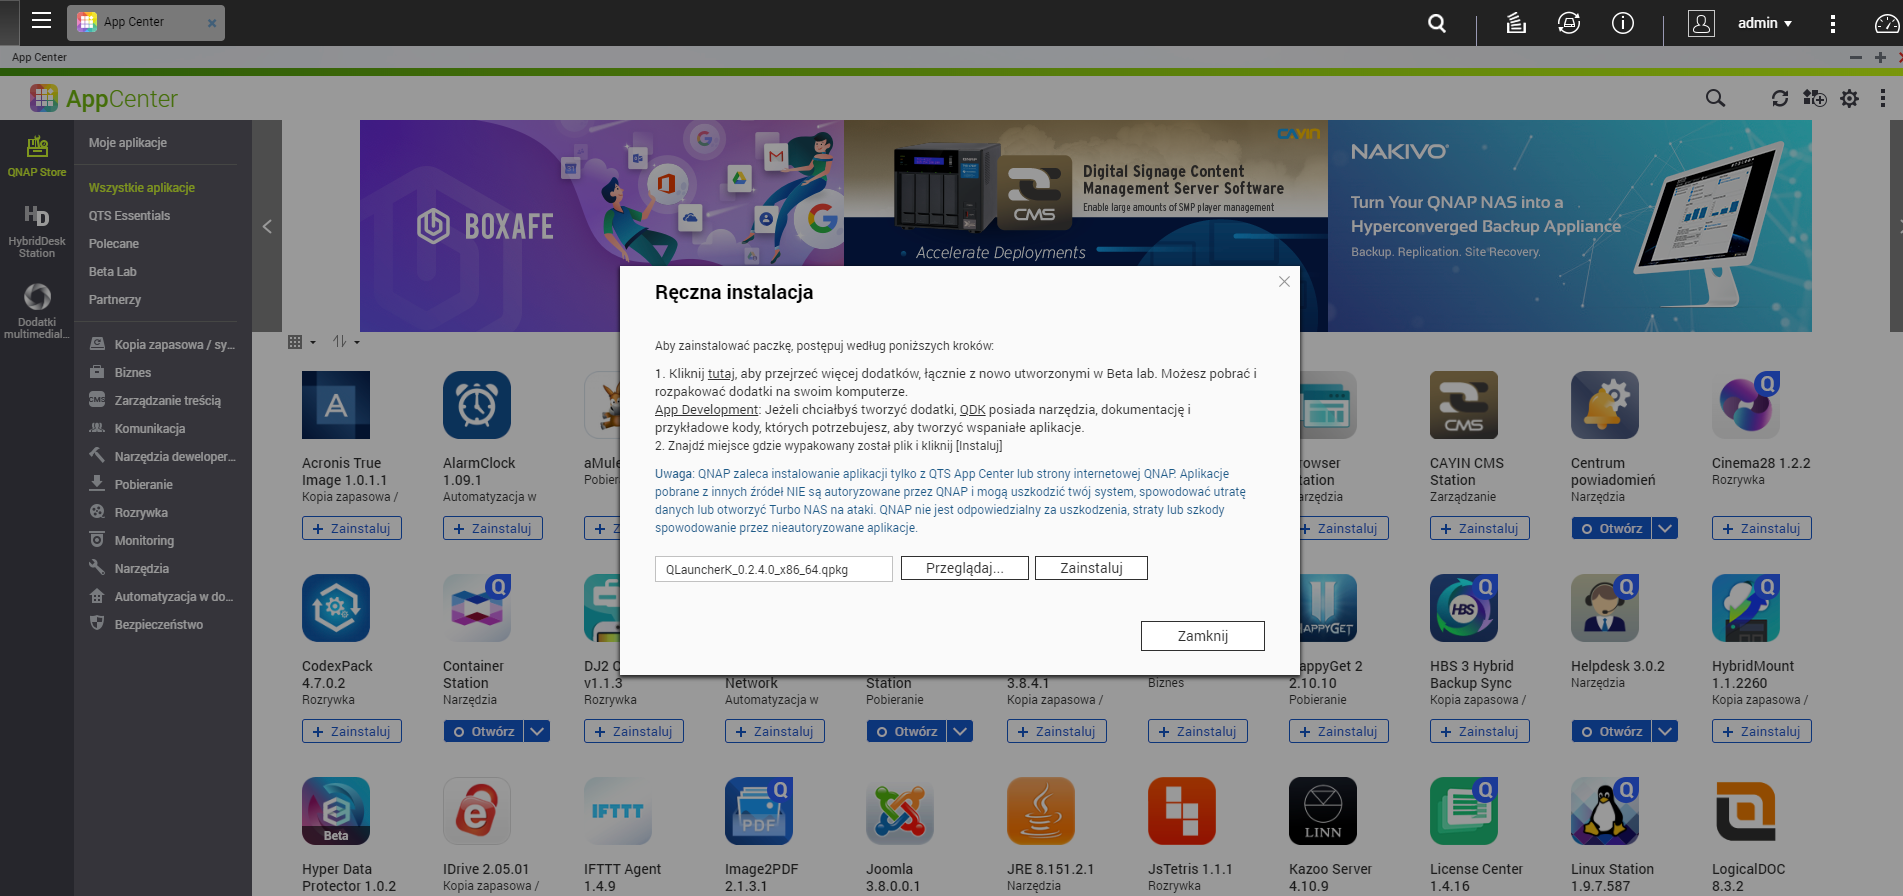The height and width of the screenshot is (896, 1903).
Task: Click the Przeglądaj... browse button
Action: tap(965, 568)
